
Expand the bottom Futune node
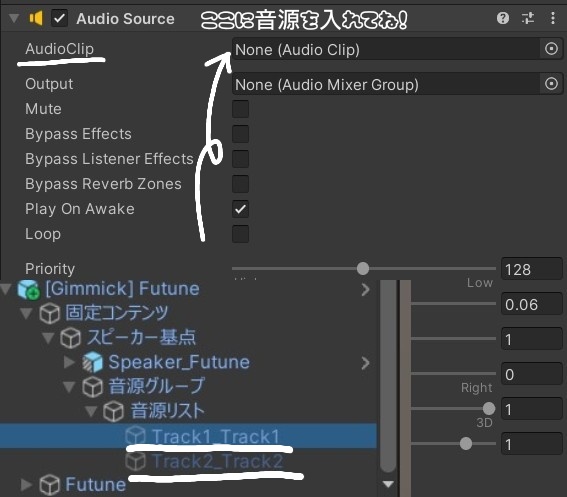26,485
